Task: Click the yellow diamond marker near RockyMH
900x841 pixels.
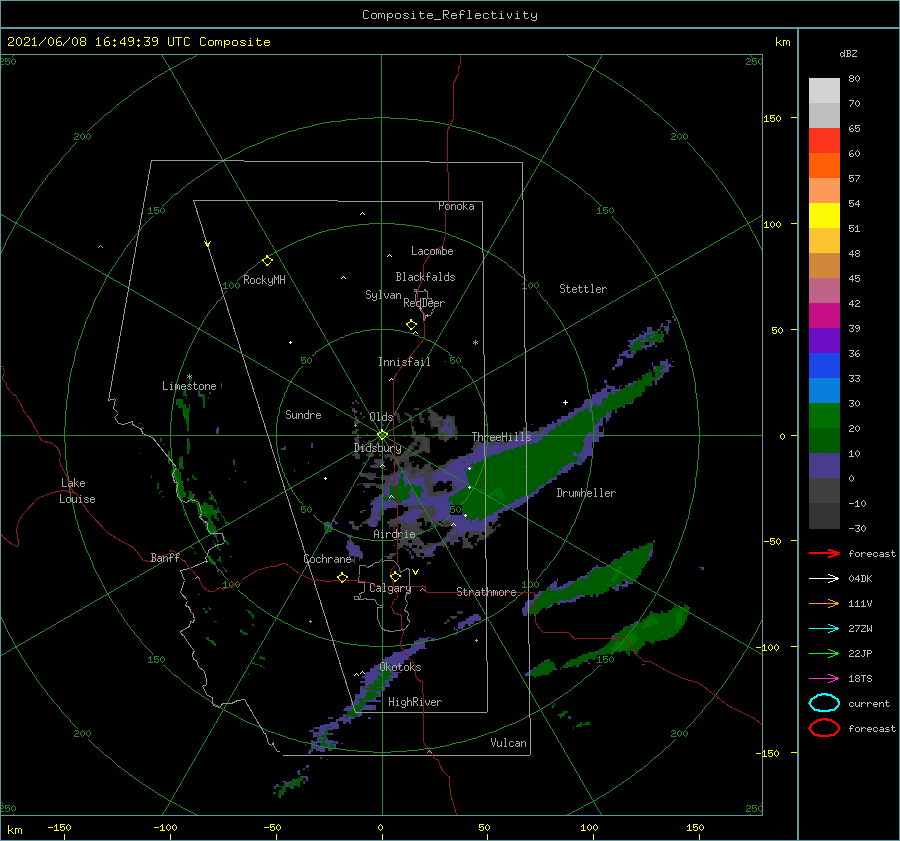Action: tap(267, 261)
